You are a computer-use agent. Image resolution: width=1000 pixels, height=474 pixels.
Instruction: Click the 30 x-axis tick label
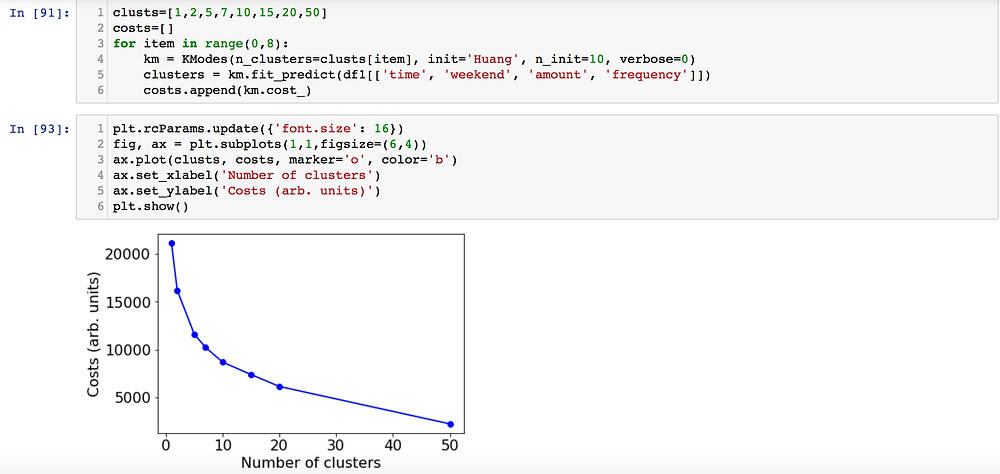(337, 444)
